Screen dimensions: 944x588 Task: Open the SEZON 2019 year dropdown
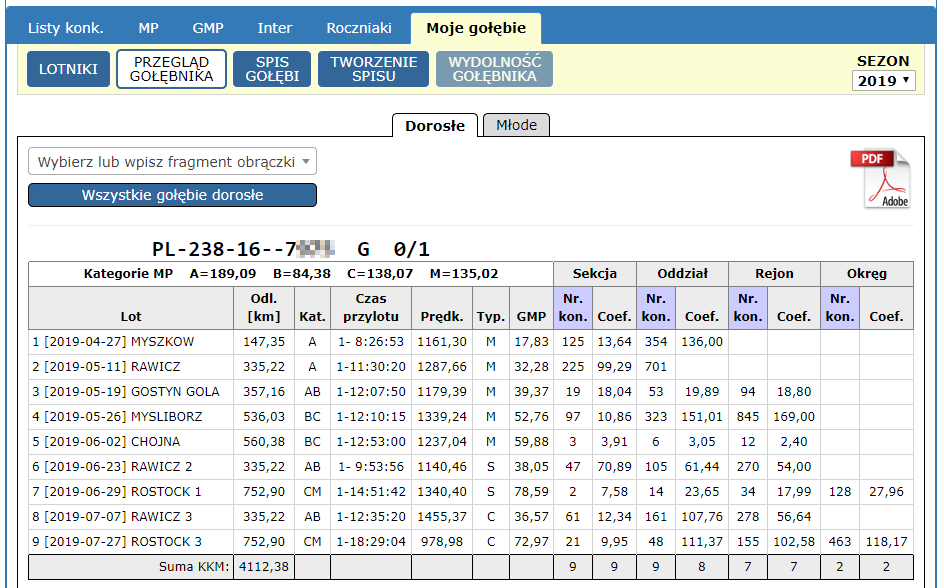coord(884,81)
